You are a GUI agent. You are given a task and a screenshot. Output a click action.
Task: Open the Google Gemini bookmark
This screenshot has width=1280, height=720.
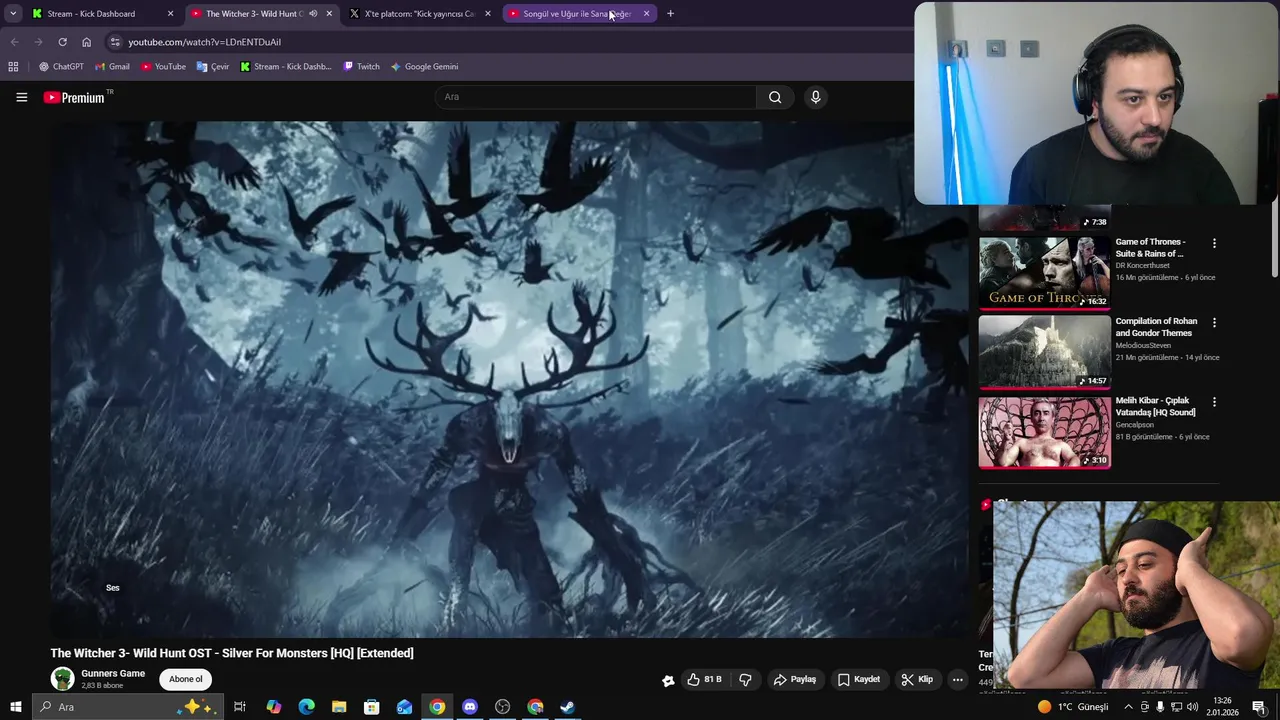[x=424, y=67]
